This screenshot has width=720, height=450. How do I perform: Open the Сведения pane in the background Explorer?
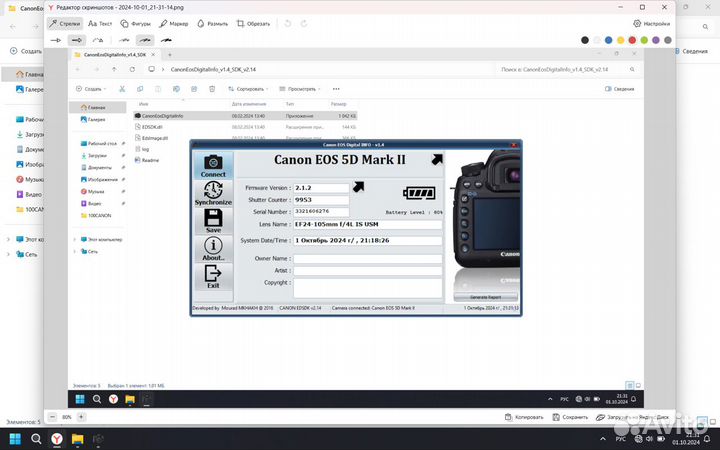691,51
